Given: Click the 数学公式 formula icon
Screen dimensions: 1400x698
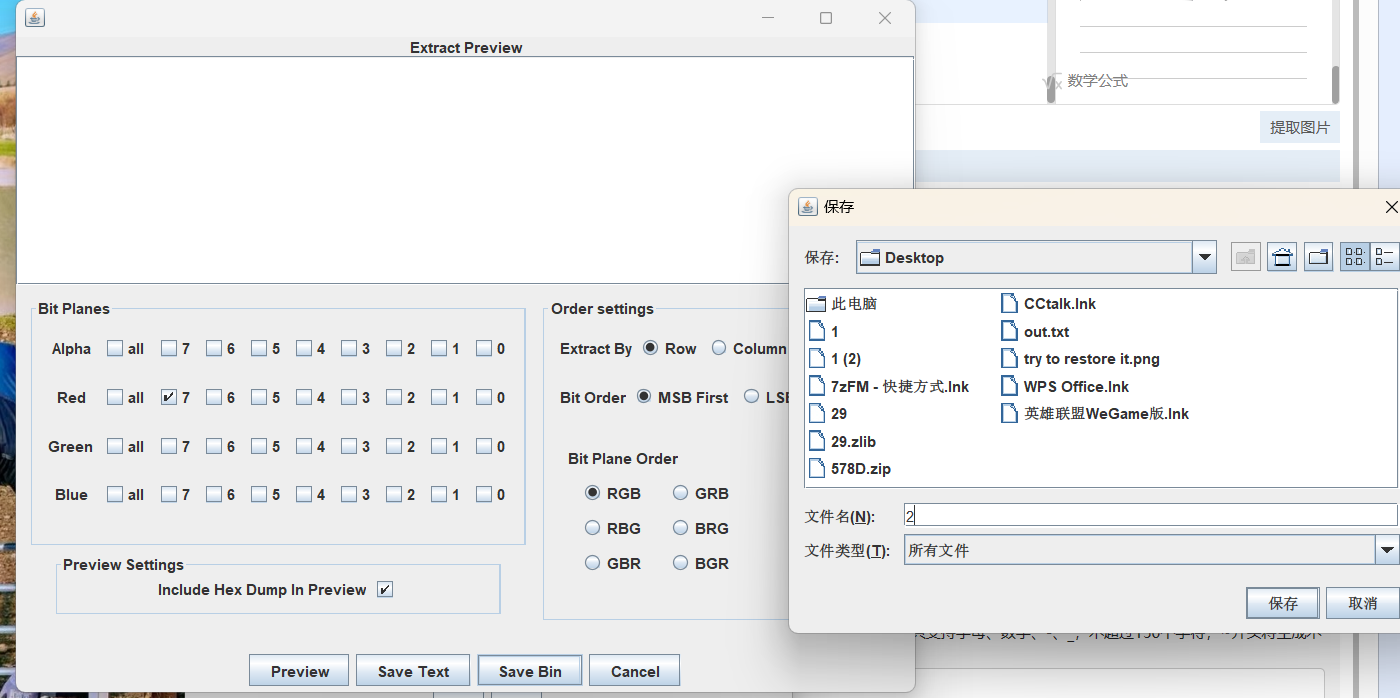Looking at the screenshot, I should 1052,82.
